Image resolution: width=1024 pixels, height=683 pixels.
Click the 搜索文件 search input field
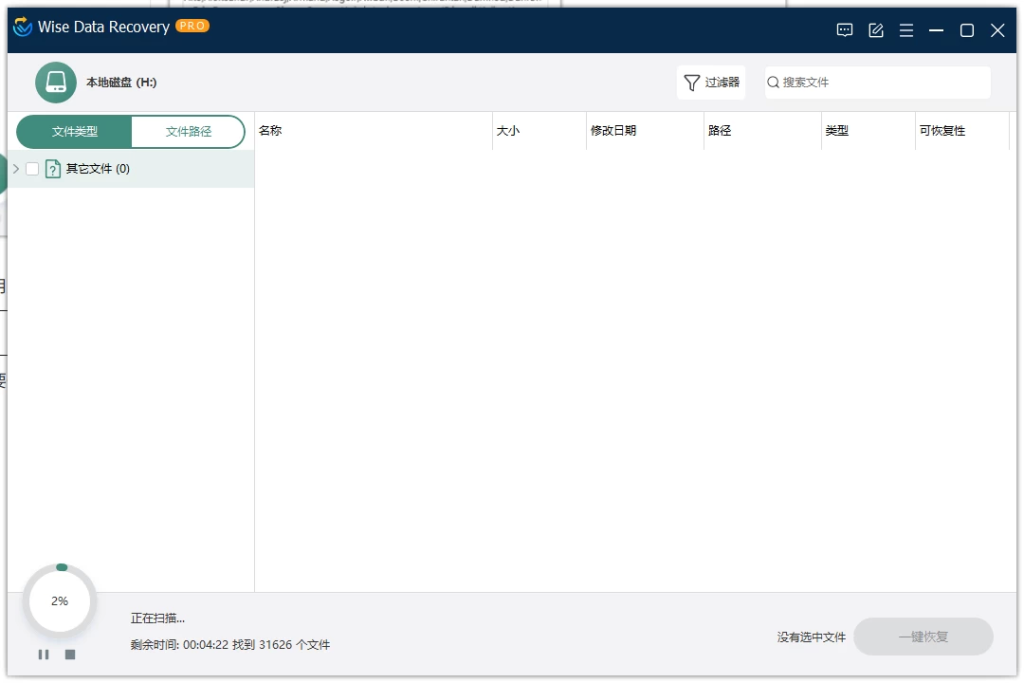tap(878, 82)
